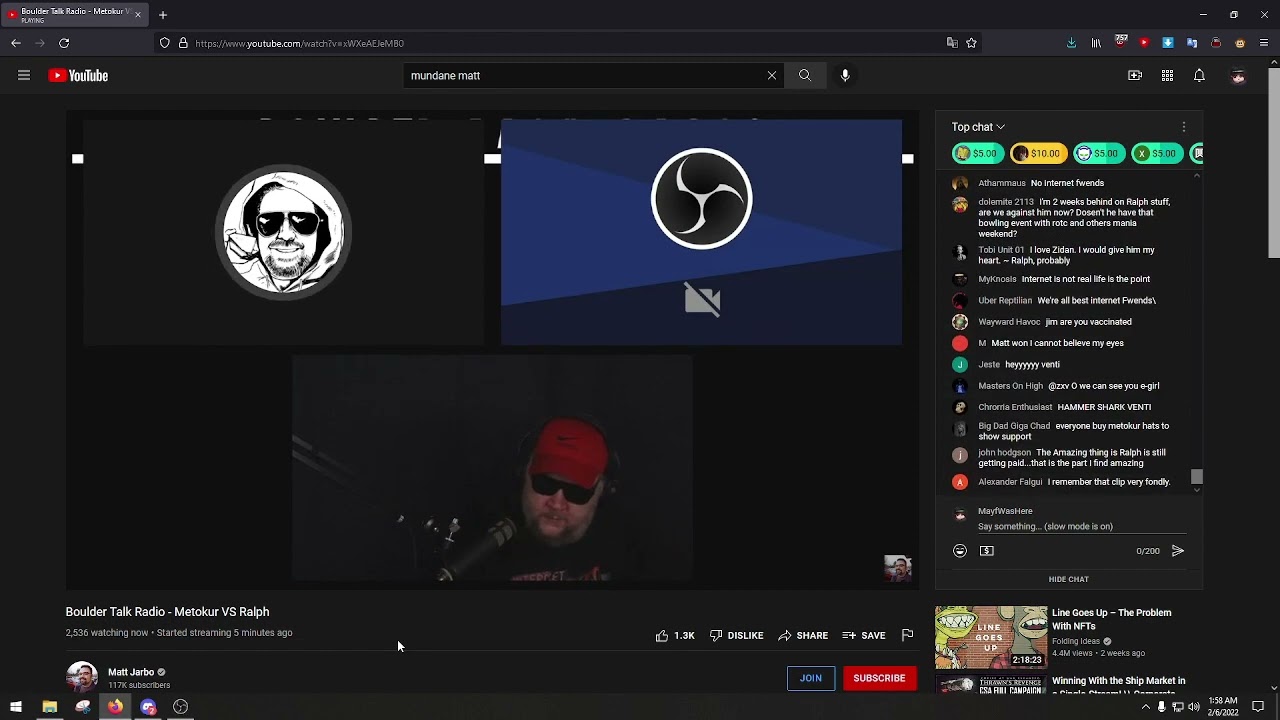Open Discord taskbar icon with badge
1280x720 pixels.
coord(148,707)
